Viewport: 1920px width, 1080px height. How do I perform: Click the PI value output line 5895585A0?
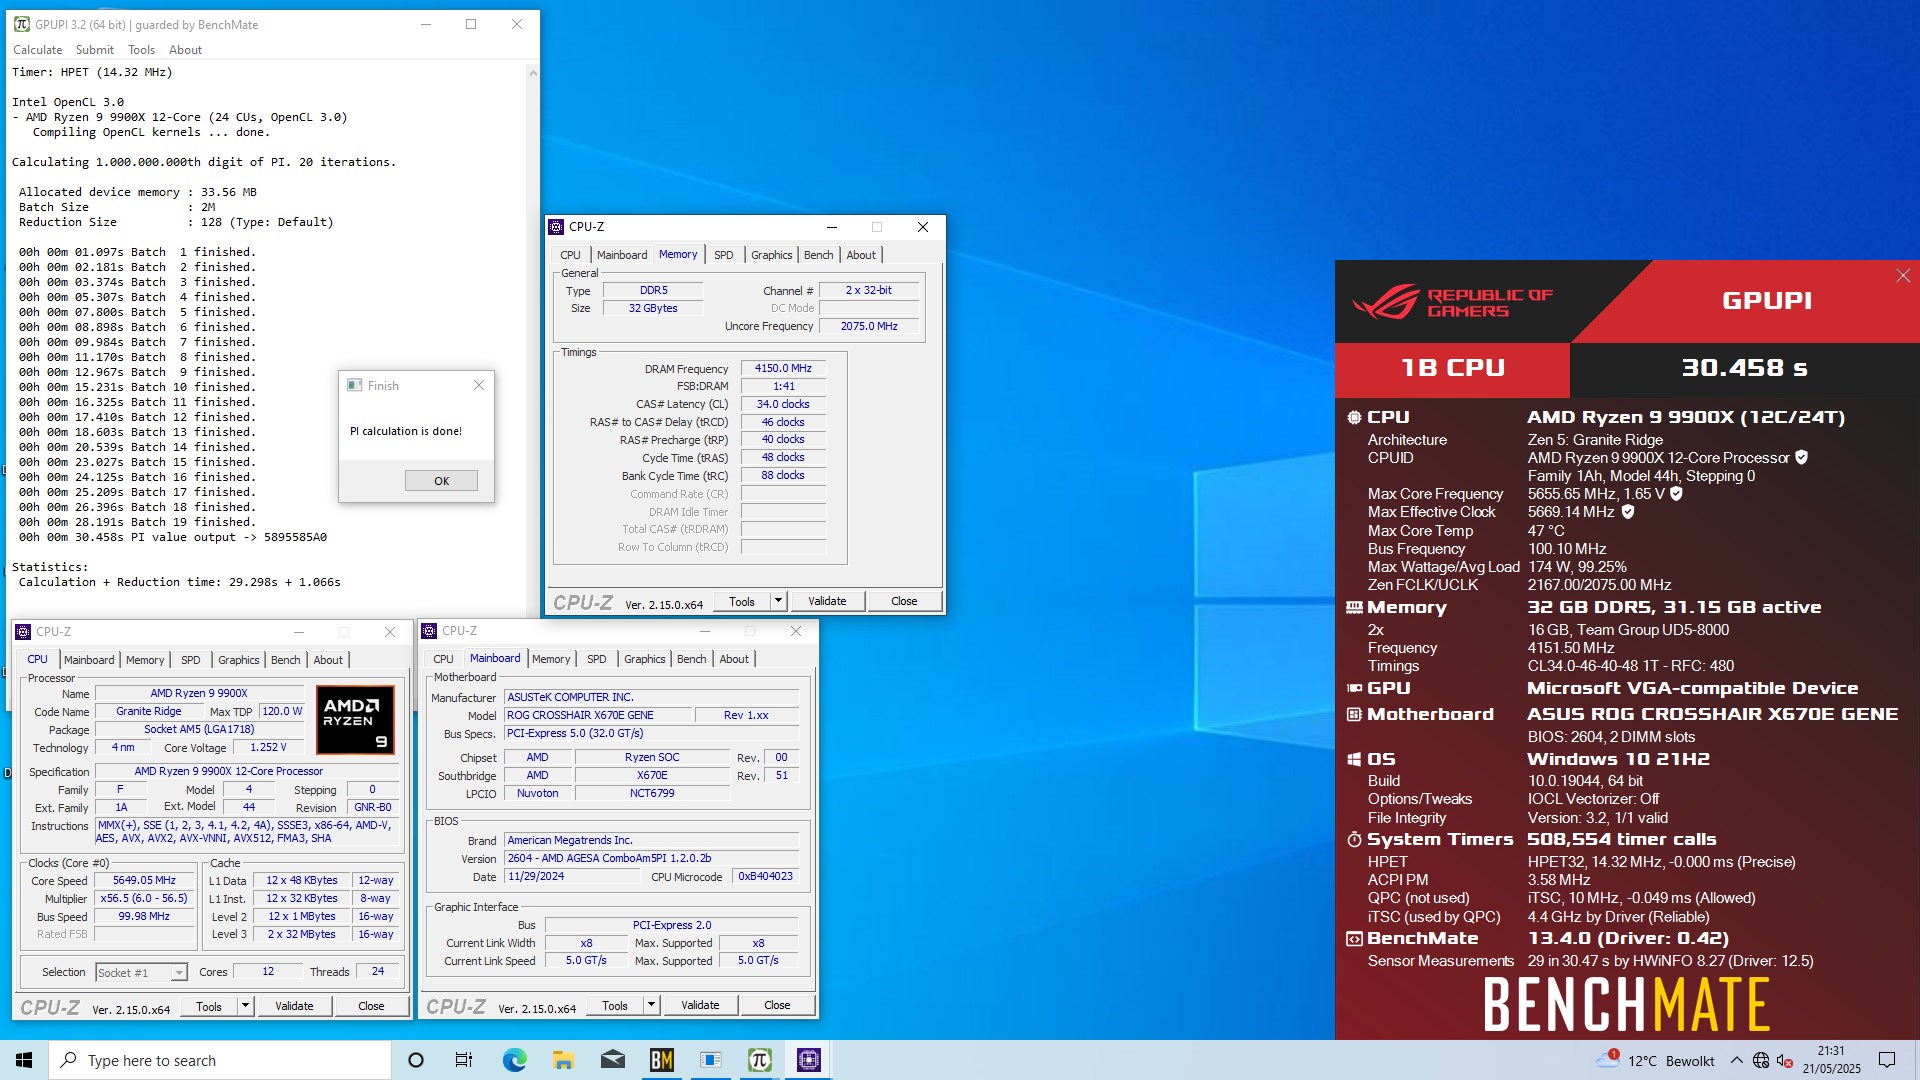coord(173,537)
